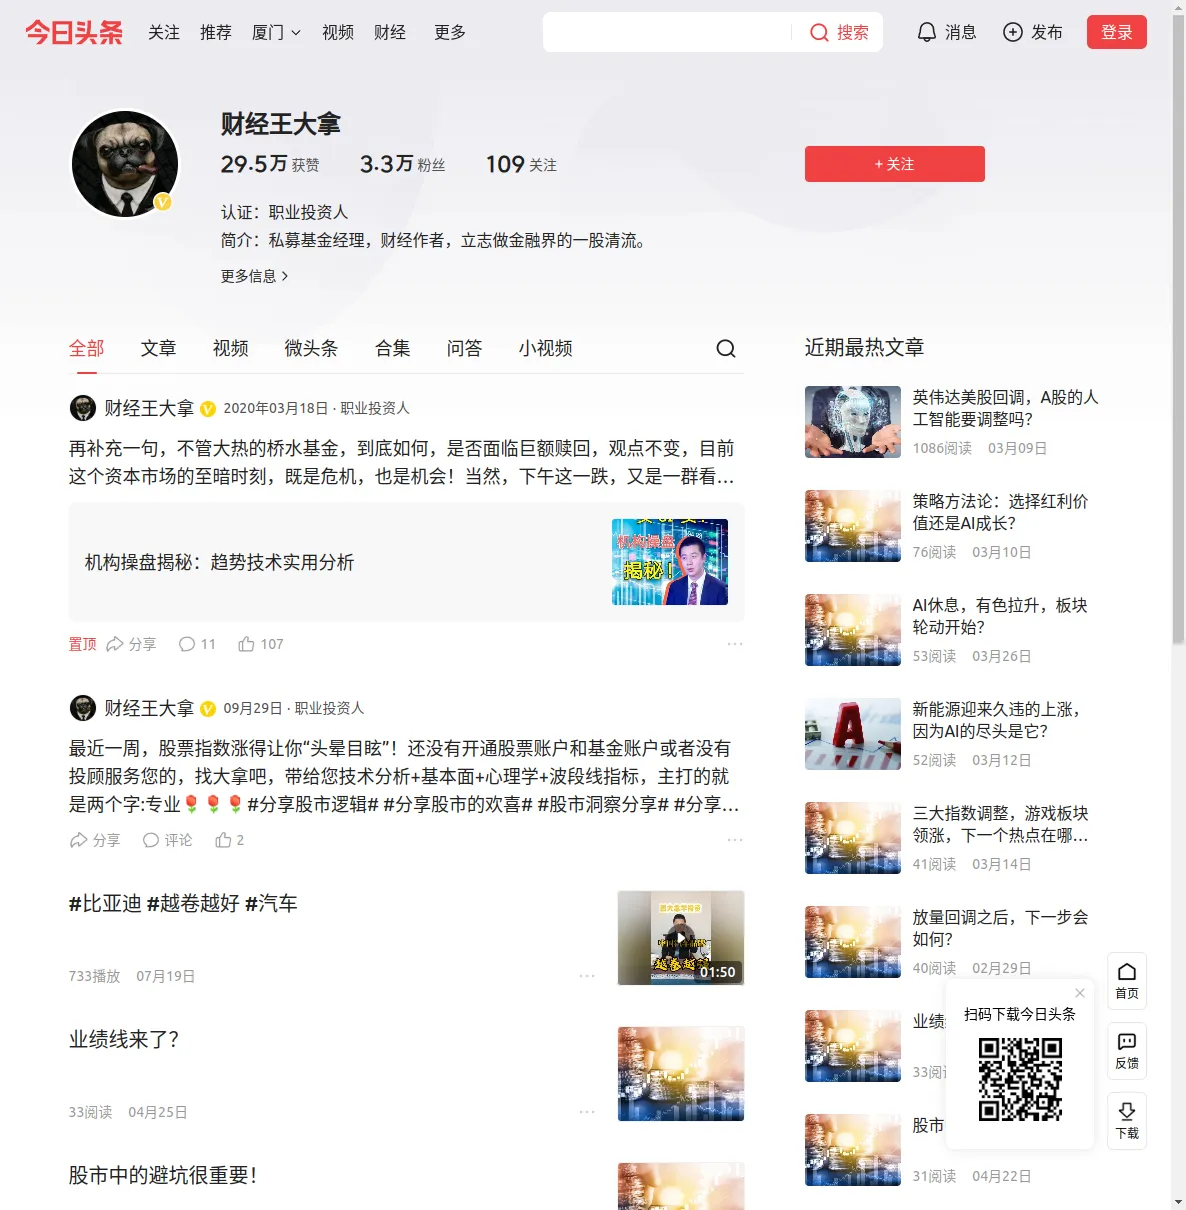
Task: Click the pug profile avatar
Action: 125,164
